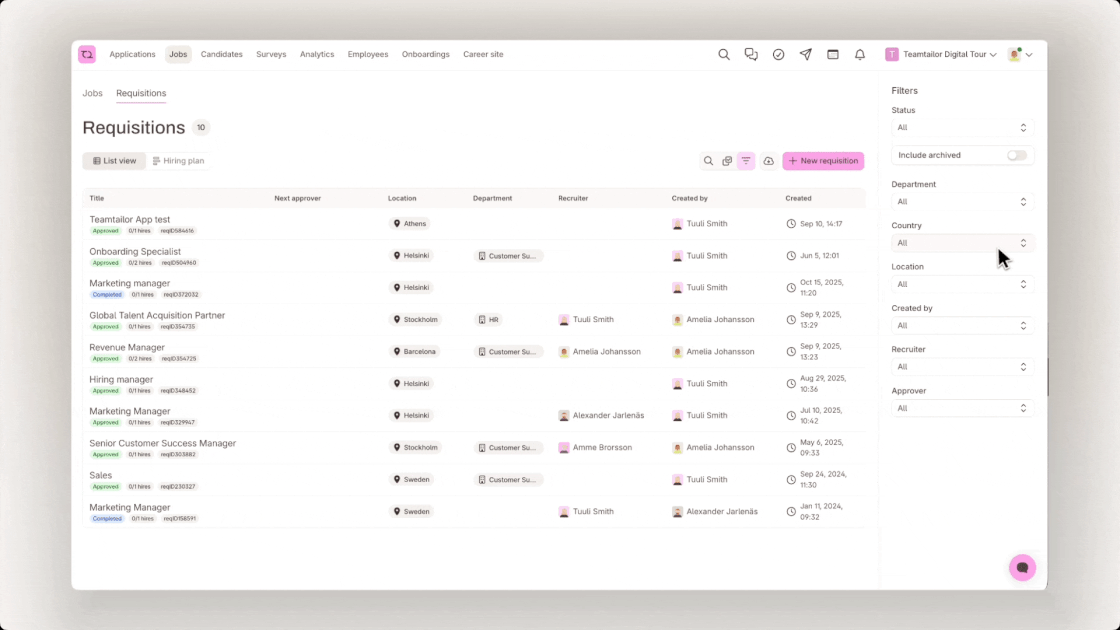The image size is (1120, 630).
Task: Switch to List view
Action: coord(114,161)
